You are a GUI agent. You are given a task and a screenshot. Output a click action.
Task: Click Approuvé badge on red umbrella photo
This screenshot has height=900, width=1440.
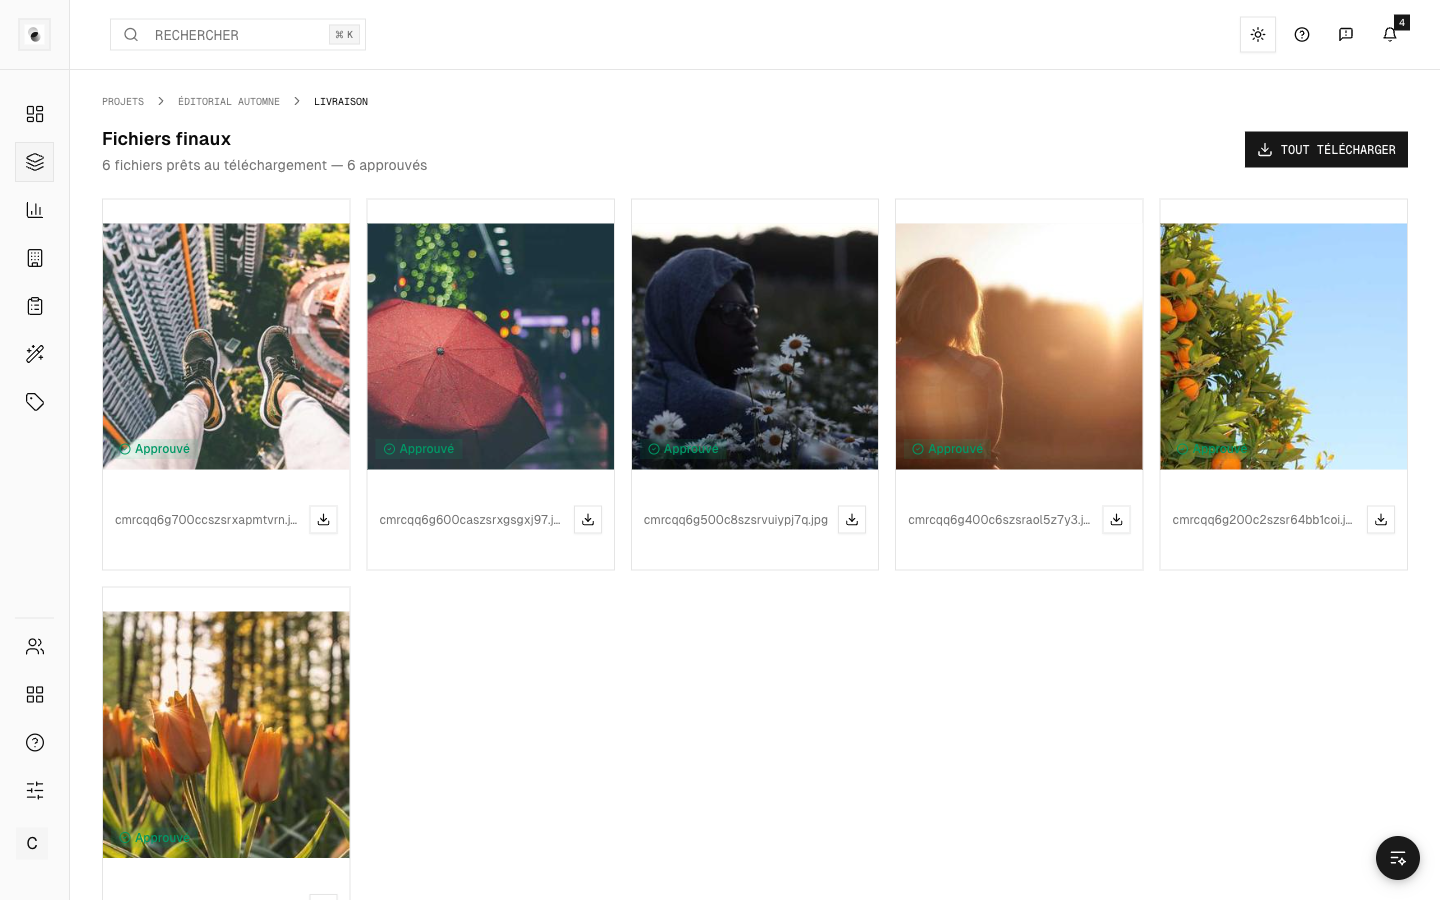click(419, 449)
